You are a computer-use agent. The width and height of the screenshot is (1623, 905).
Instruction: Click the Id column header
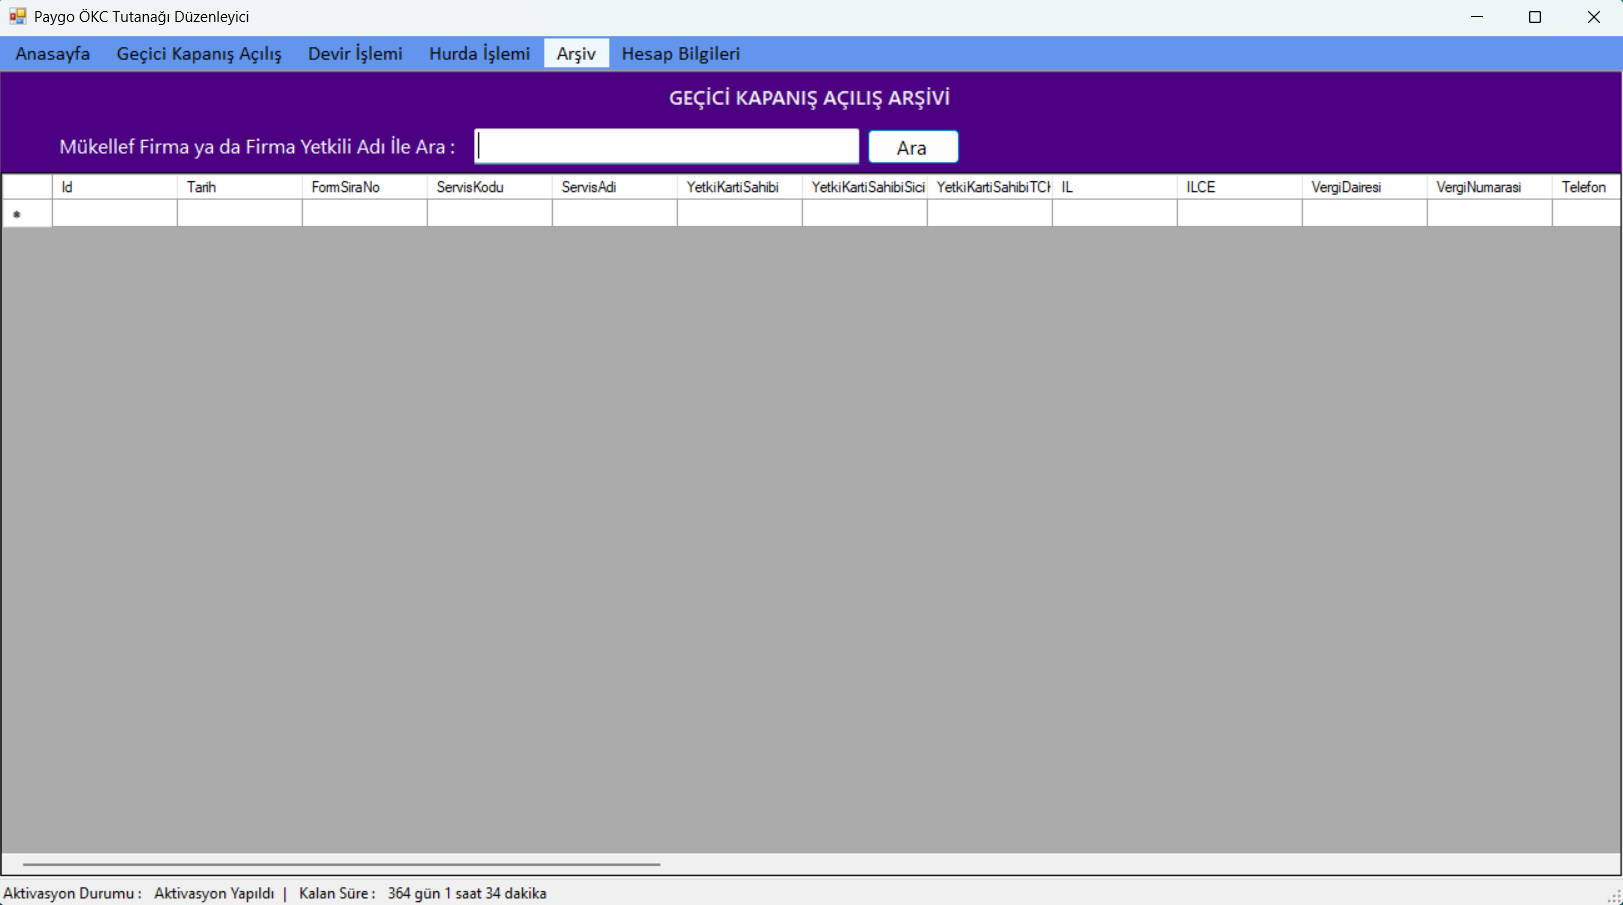pos(115,187)
